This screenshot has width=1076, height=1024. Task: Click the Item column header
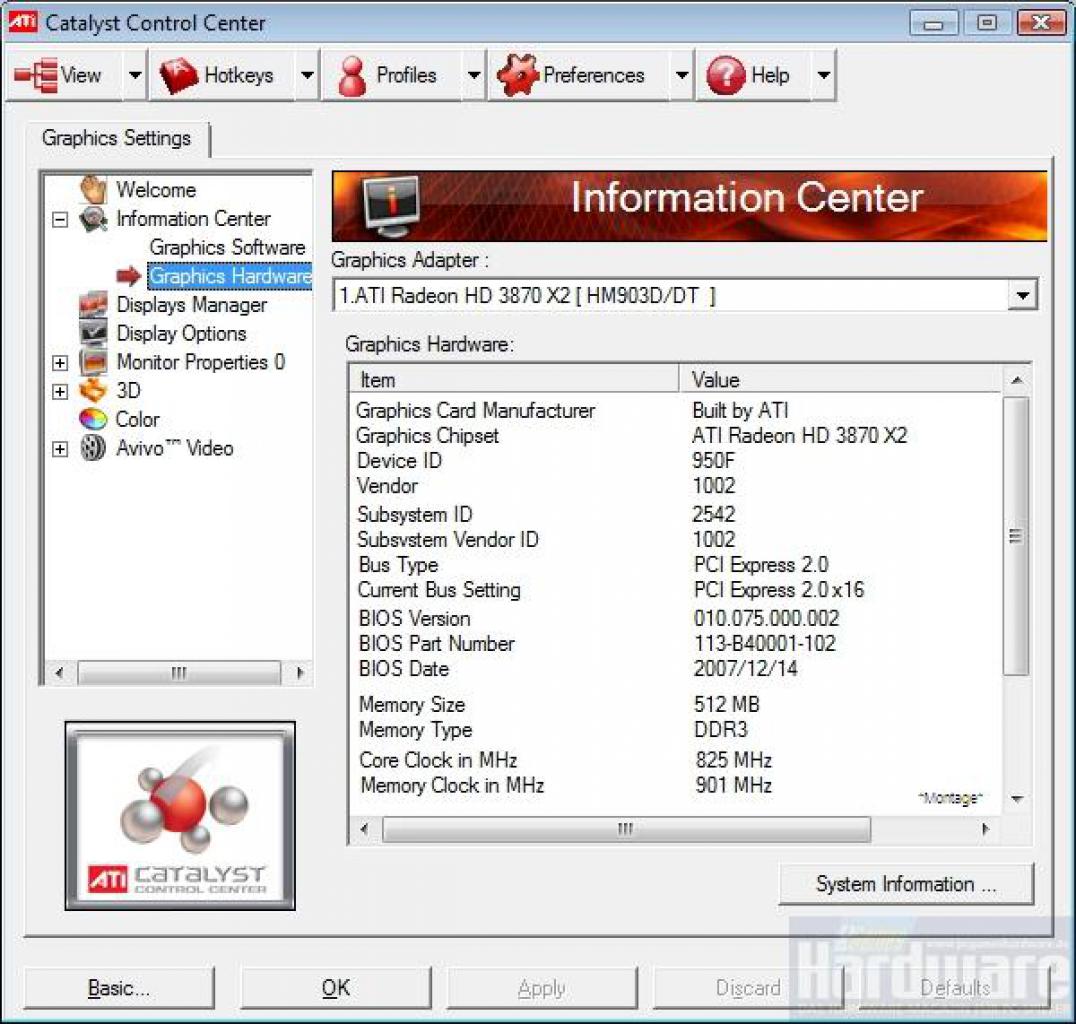tap(514, 380)
